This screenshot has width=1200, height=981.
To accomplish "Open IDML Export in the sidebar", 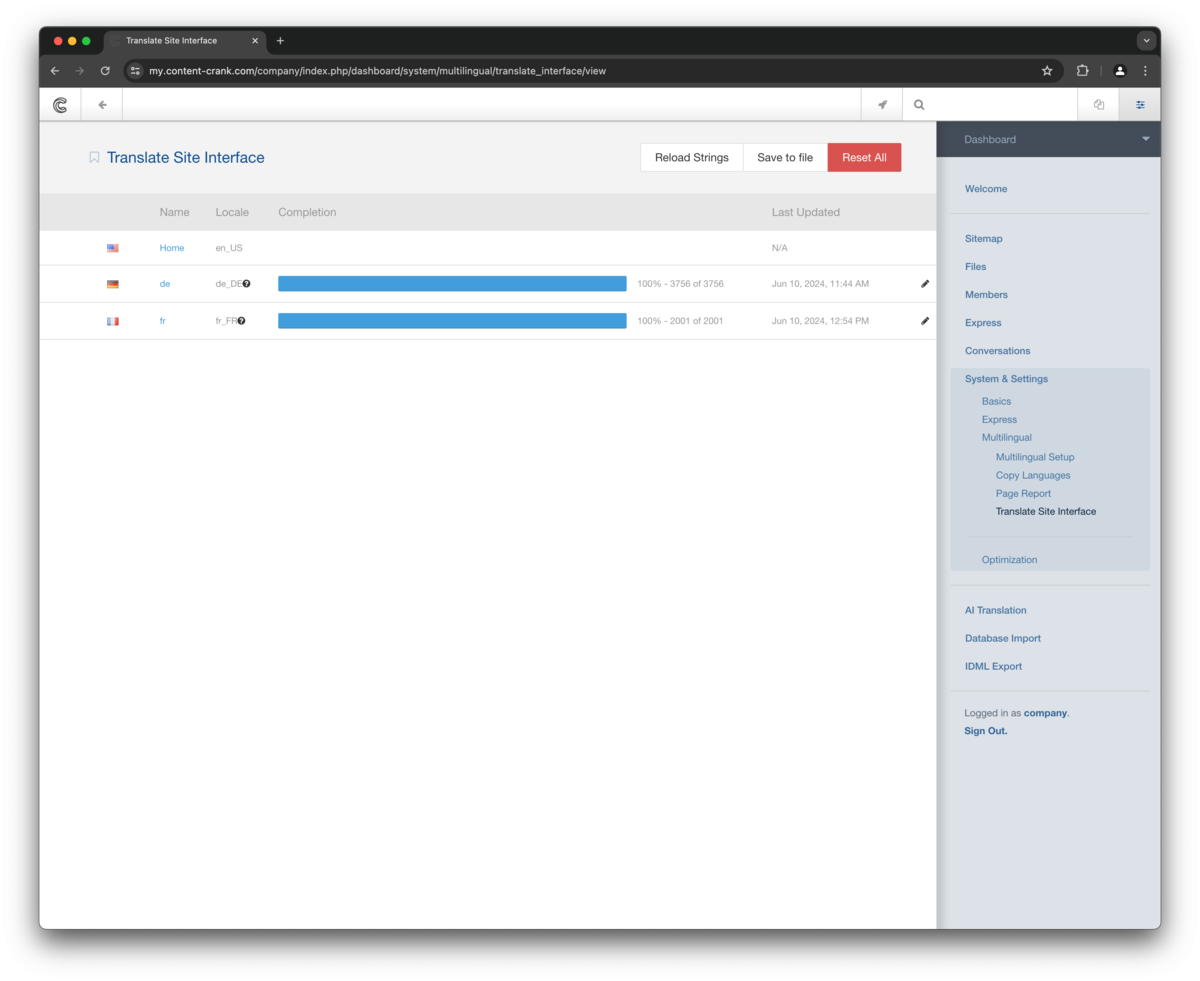I will [x=993, y=666].
